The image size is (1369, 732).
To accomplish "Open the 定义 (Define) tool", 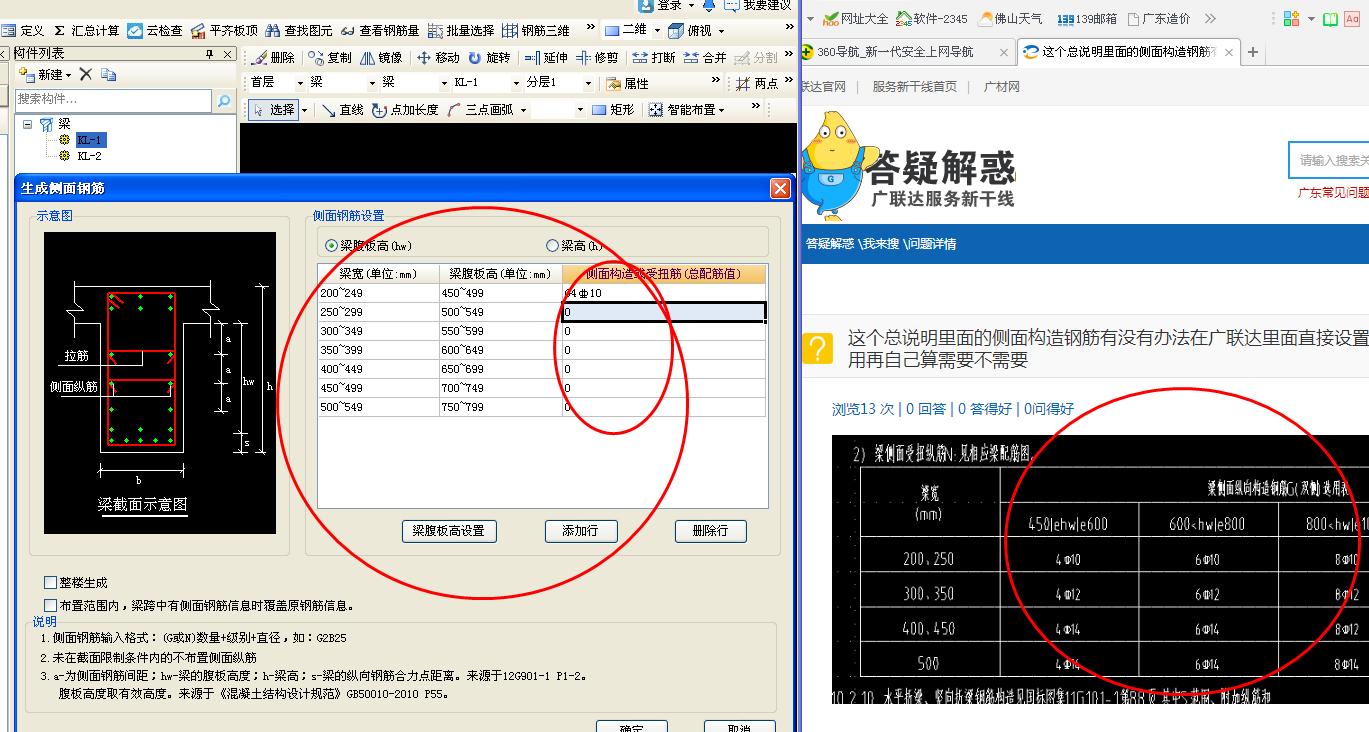I will click(x=22, y=31).
